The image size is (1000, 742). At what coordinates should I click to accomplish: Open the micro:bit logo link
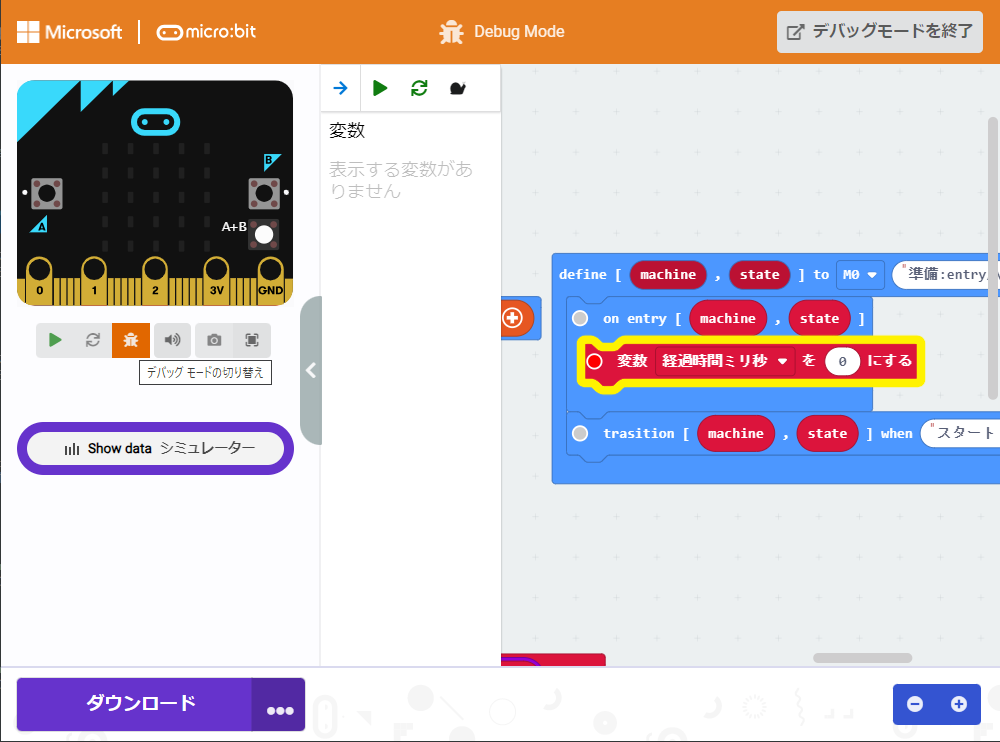click(x=206, y=32)
